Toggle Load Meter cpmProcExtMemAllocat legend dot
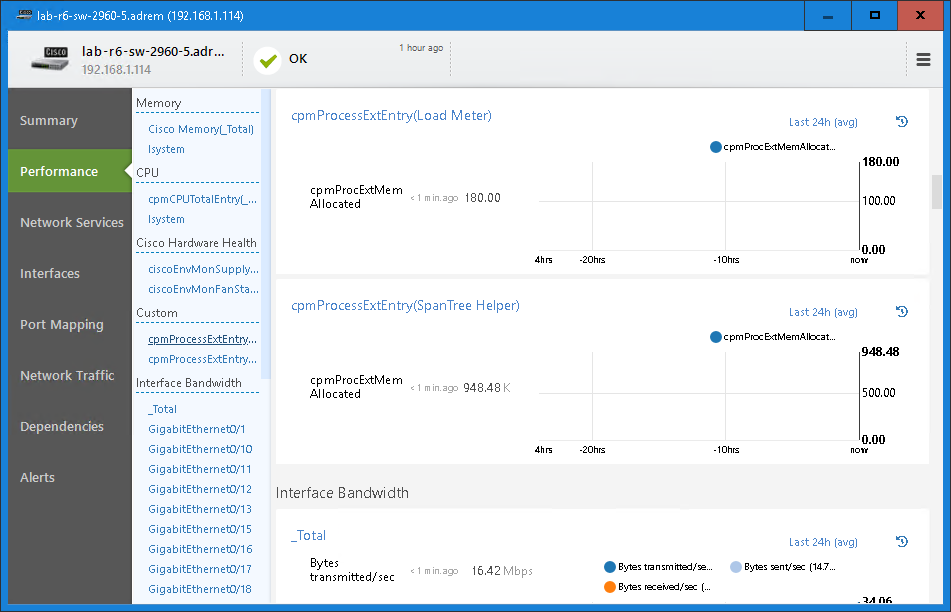 pyautogui.click(x=716, y=146)
